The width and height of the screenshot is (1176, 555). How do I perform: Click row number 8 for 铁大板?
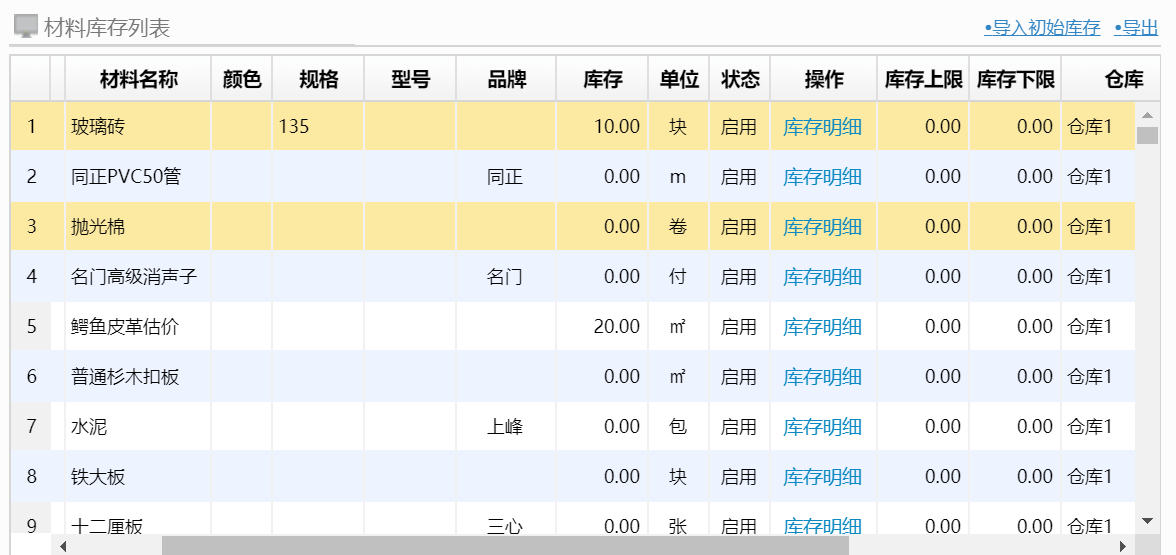(x=31, y=477)
